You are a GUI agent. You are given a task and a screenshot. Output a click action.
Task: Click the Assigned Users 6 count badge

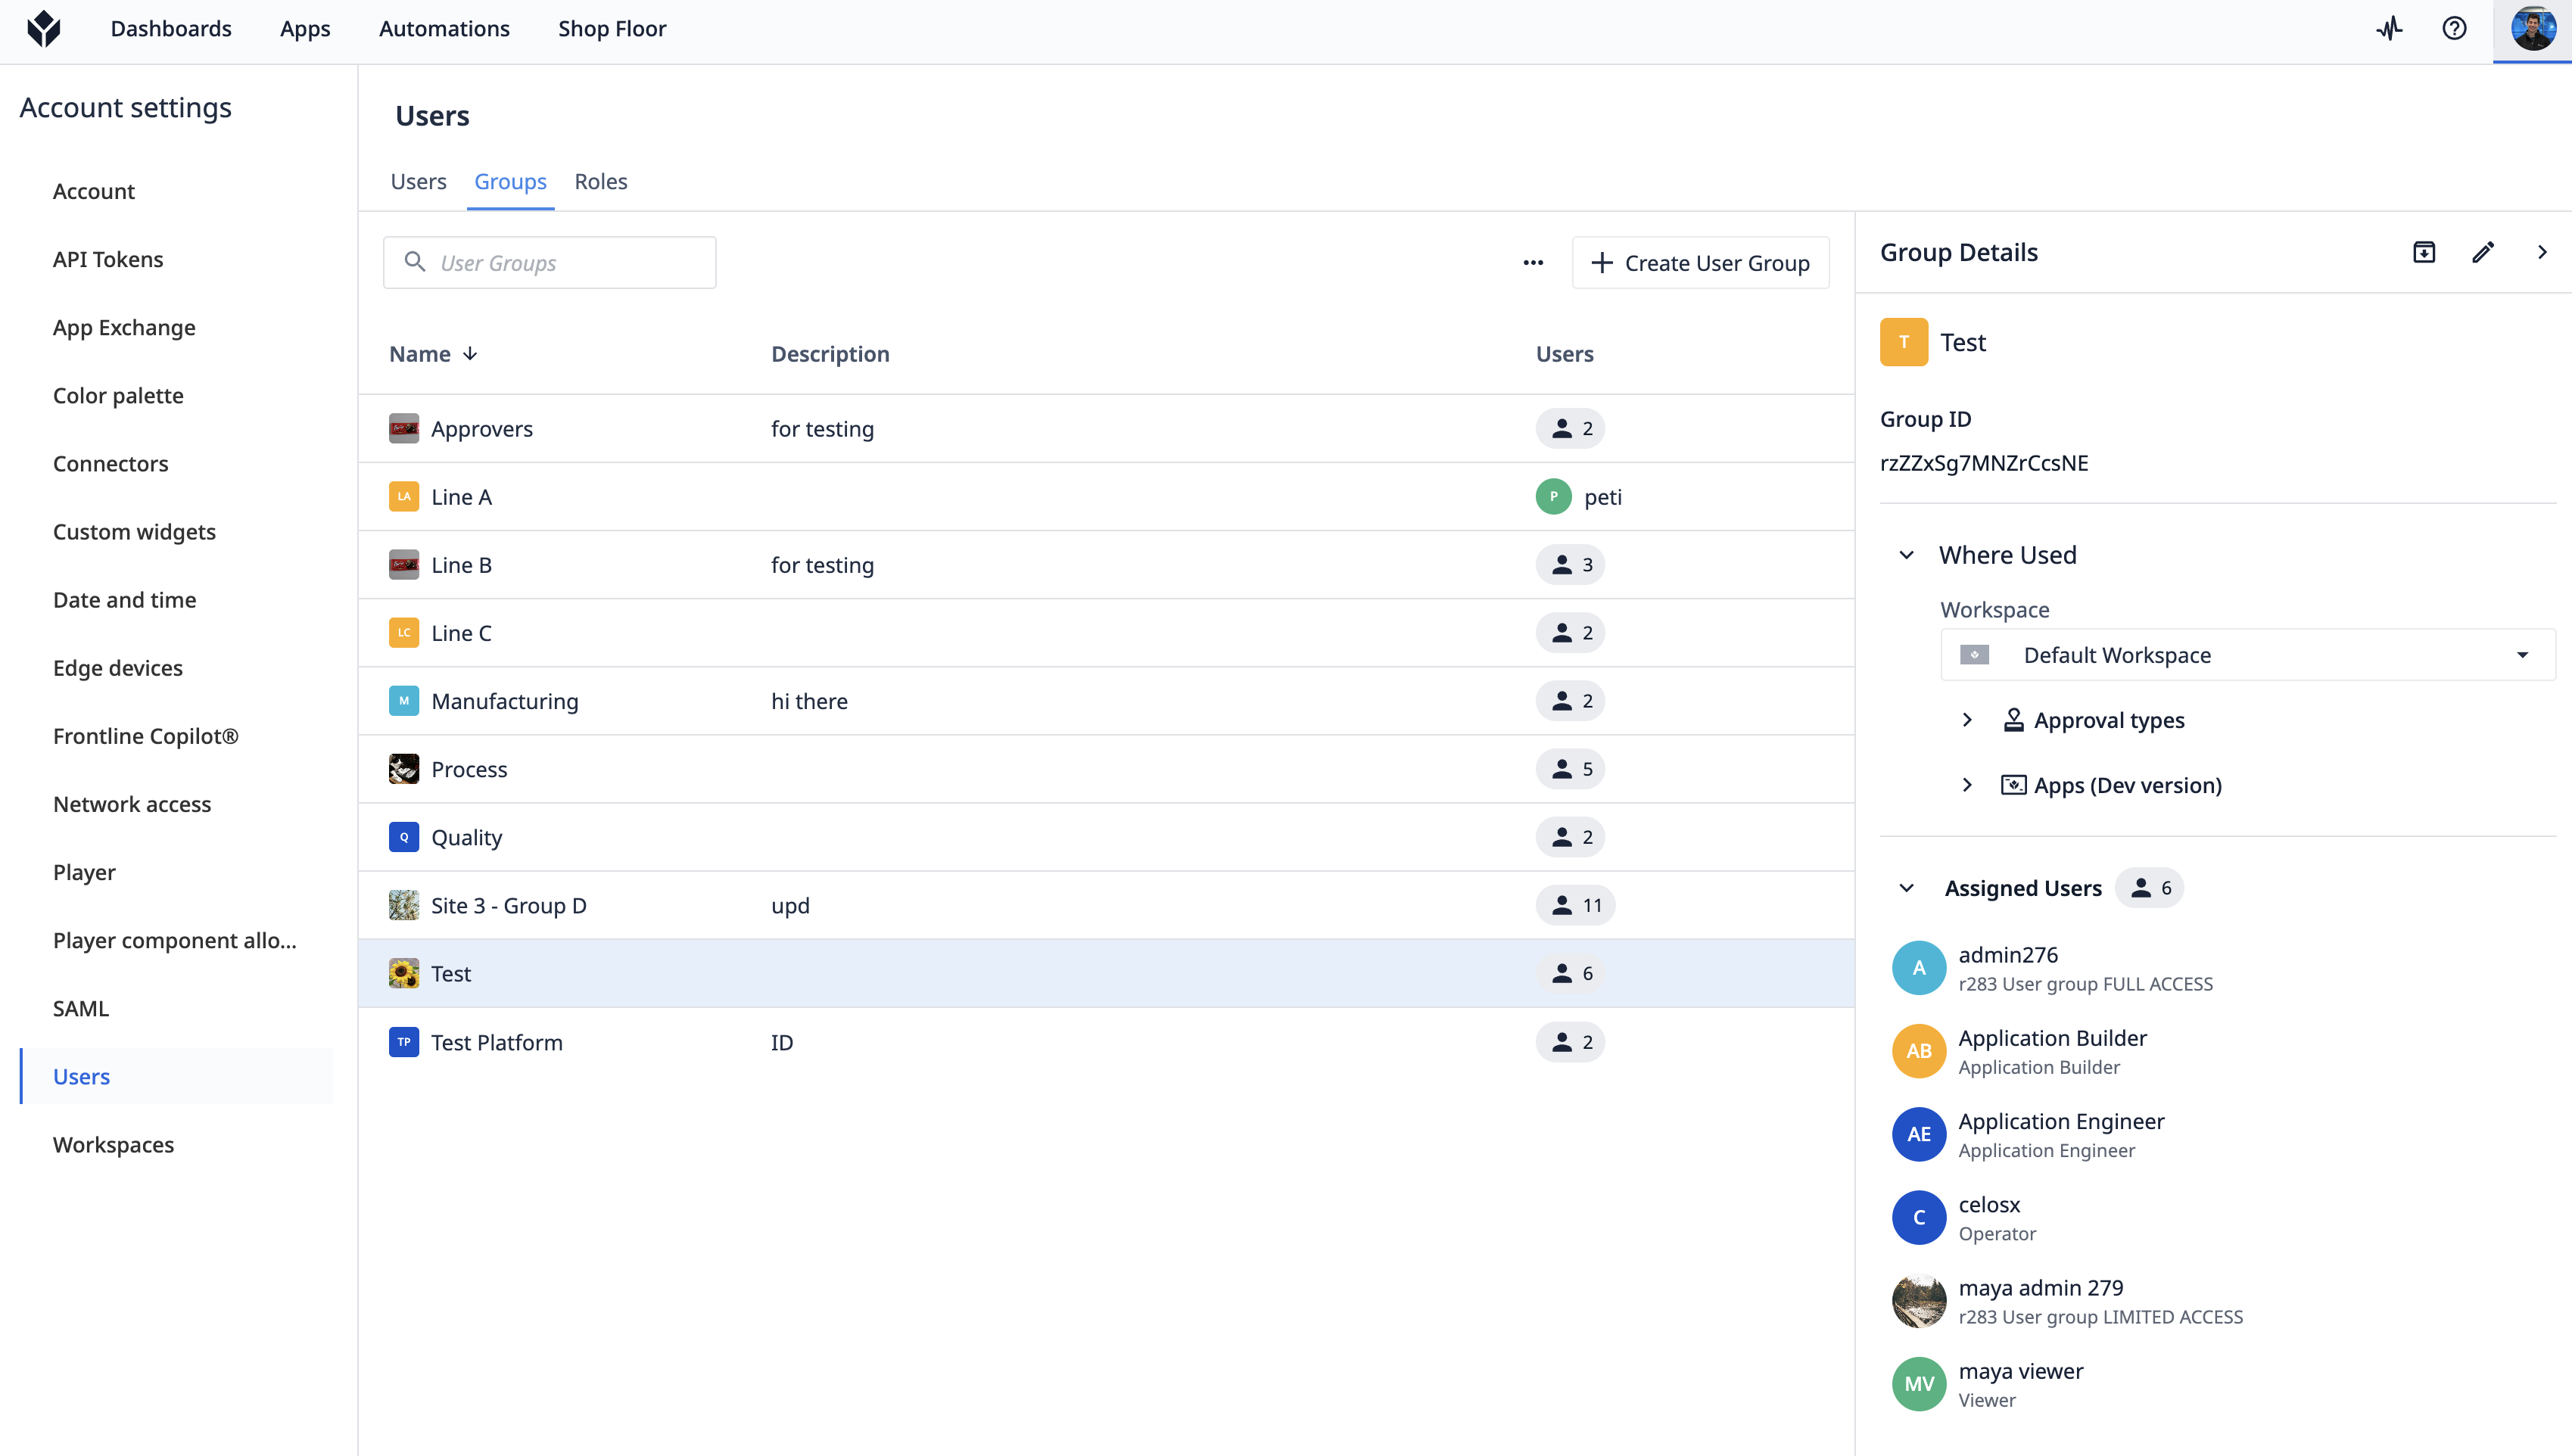click(x=2150, y=888)
